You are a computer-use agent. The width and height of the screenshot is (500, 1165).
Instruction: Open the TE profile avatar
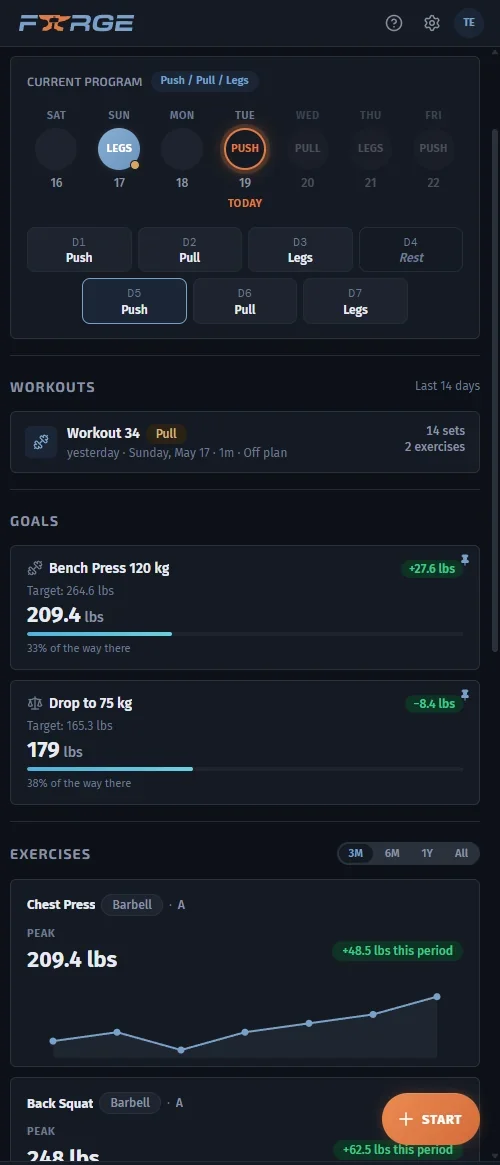(469, 23)
